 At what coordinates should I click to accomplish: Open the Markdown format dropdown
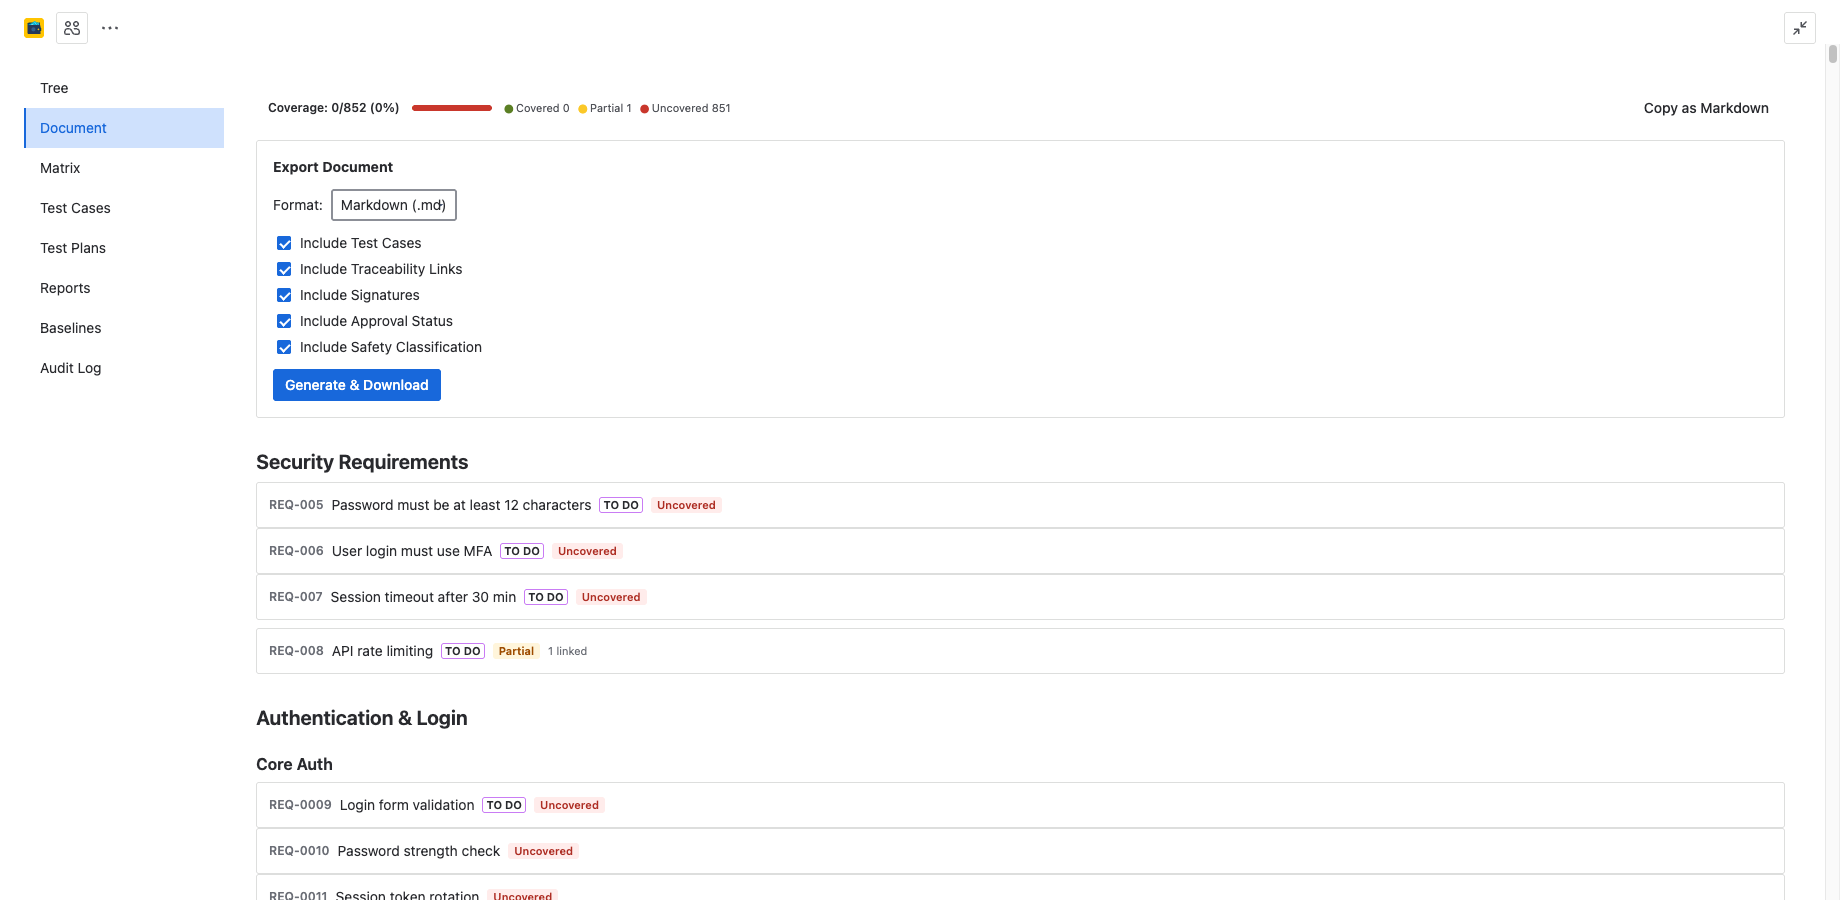click(394, 205)
